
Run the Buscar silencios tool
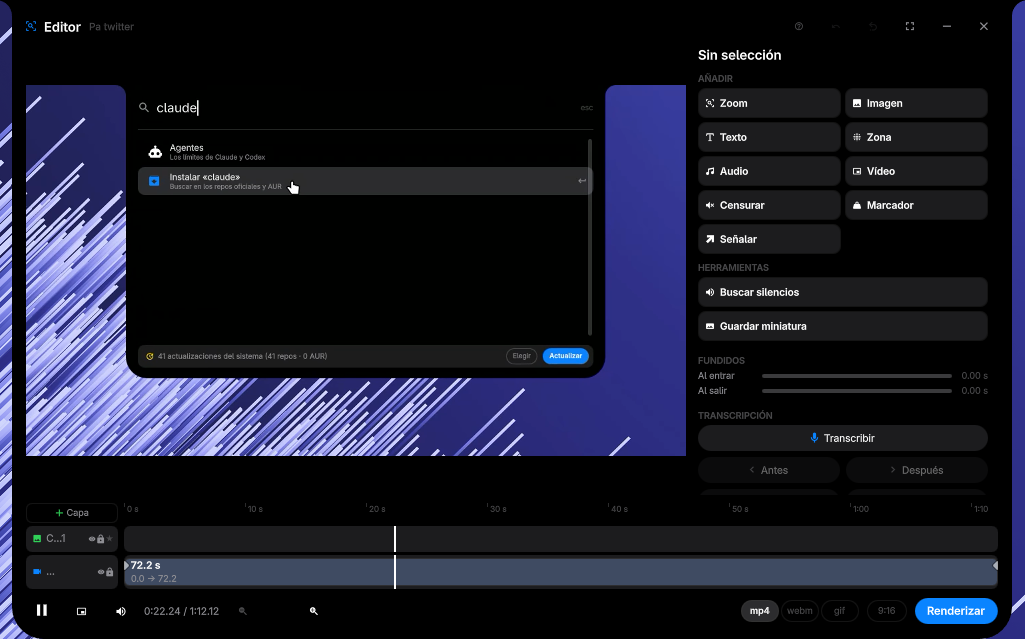[x=843, y=292]
